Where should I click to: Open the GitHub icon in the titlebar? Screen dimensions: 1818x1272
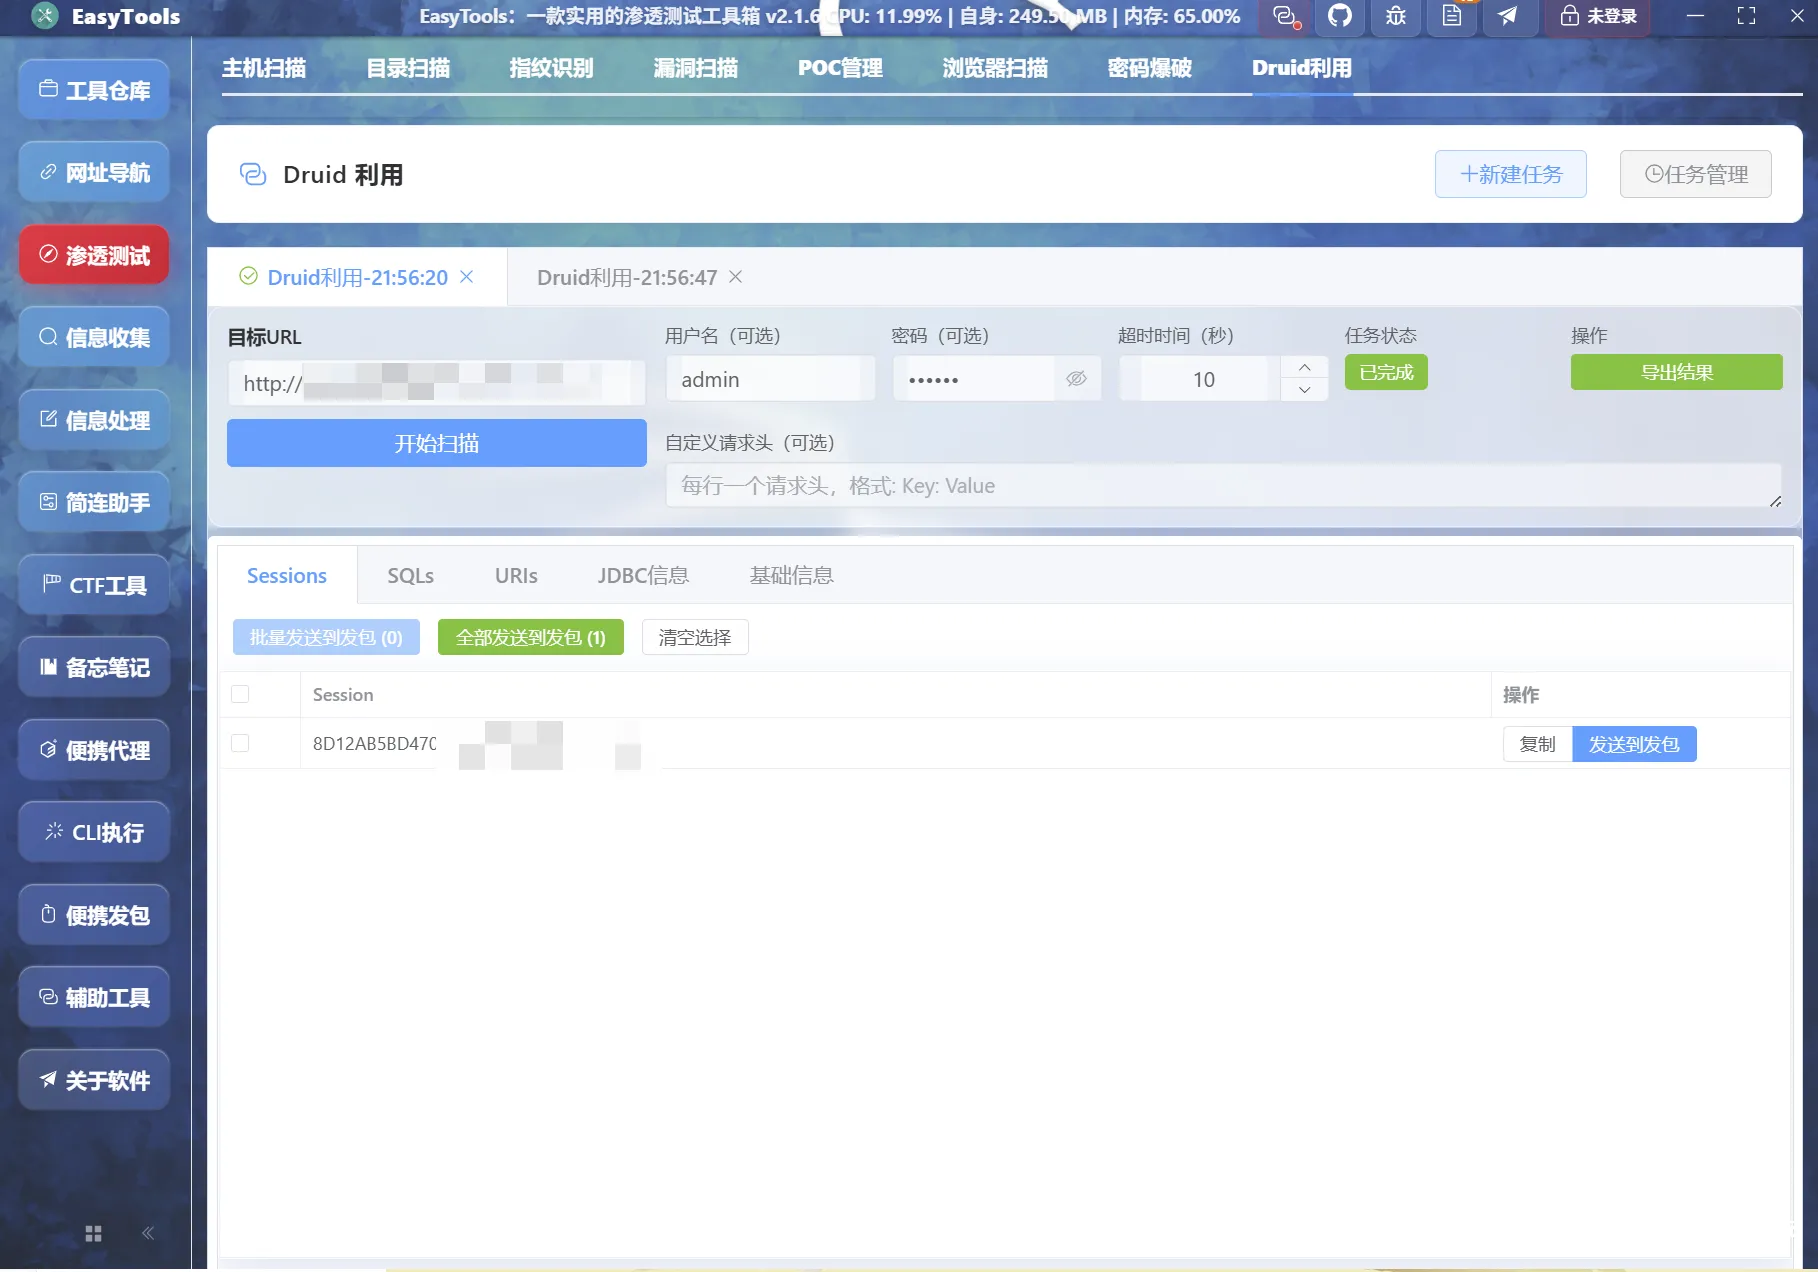pos(1339,17)
